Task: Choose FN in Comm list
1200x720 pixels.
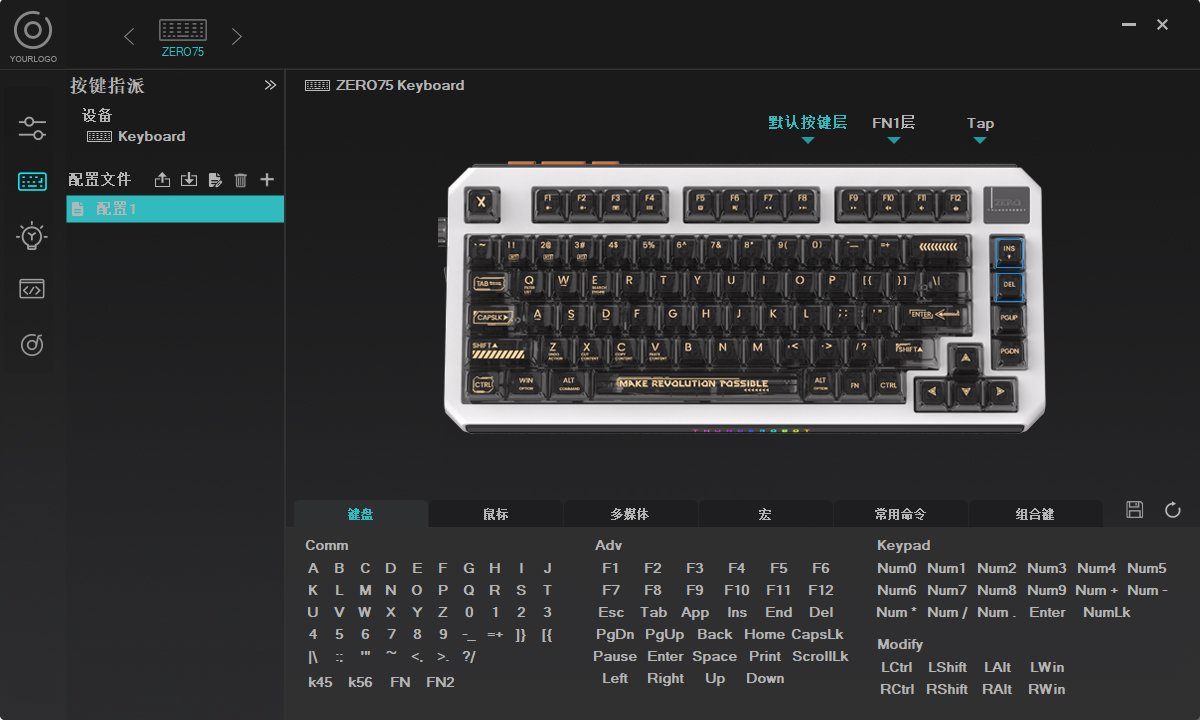Action: (x=400, y=682)
